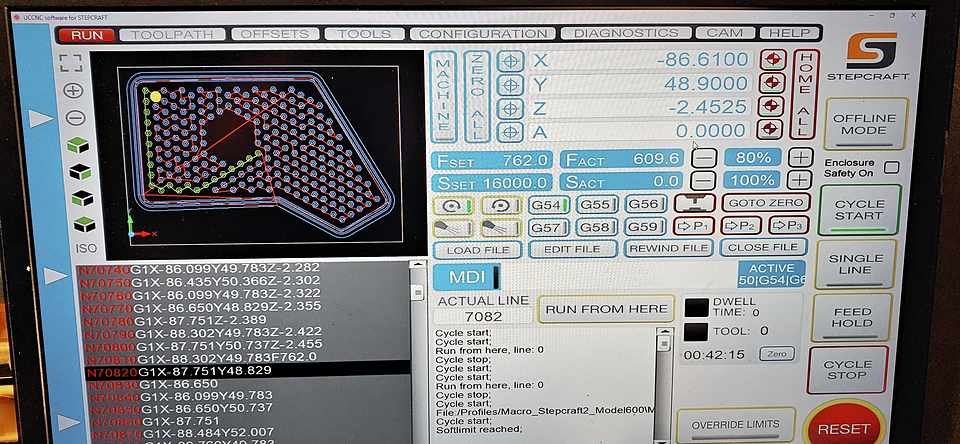
Task: Toggle spindle clockwise rotation
Action: point(454,206)
